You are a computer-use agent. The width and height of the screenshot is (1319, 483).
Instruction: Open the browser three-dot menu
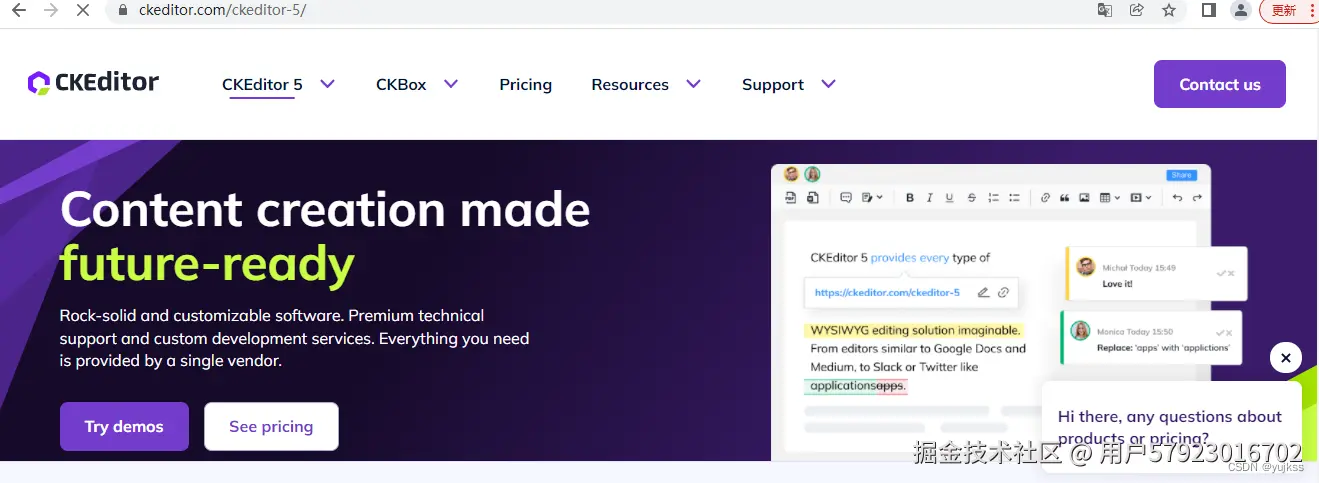(1313, 10)
